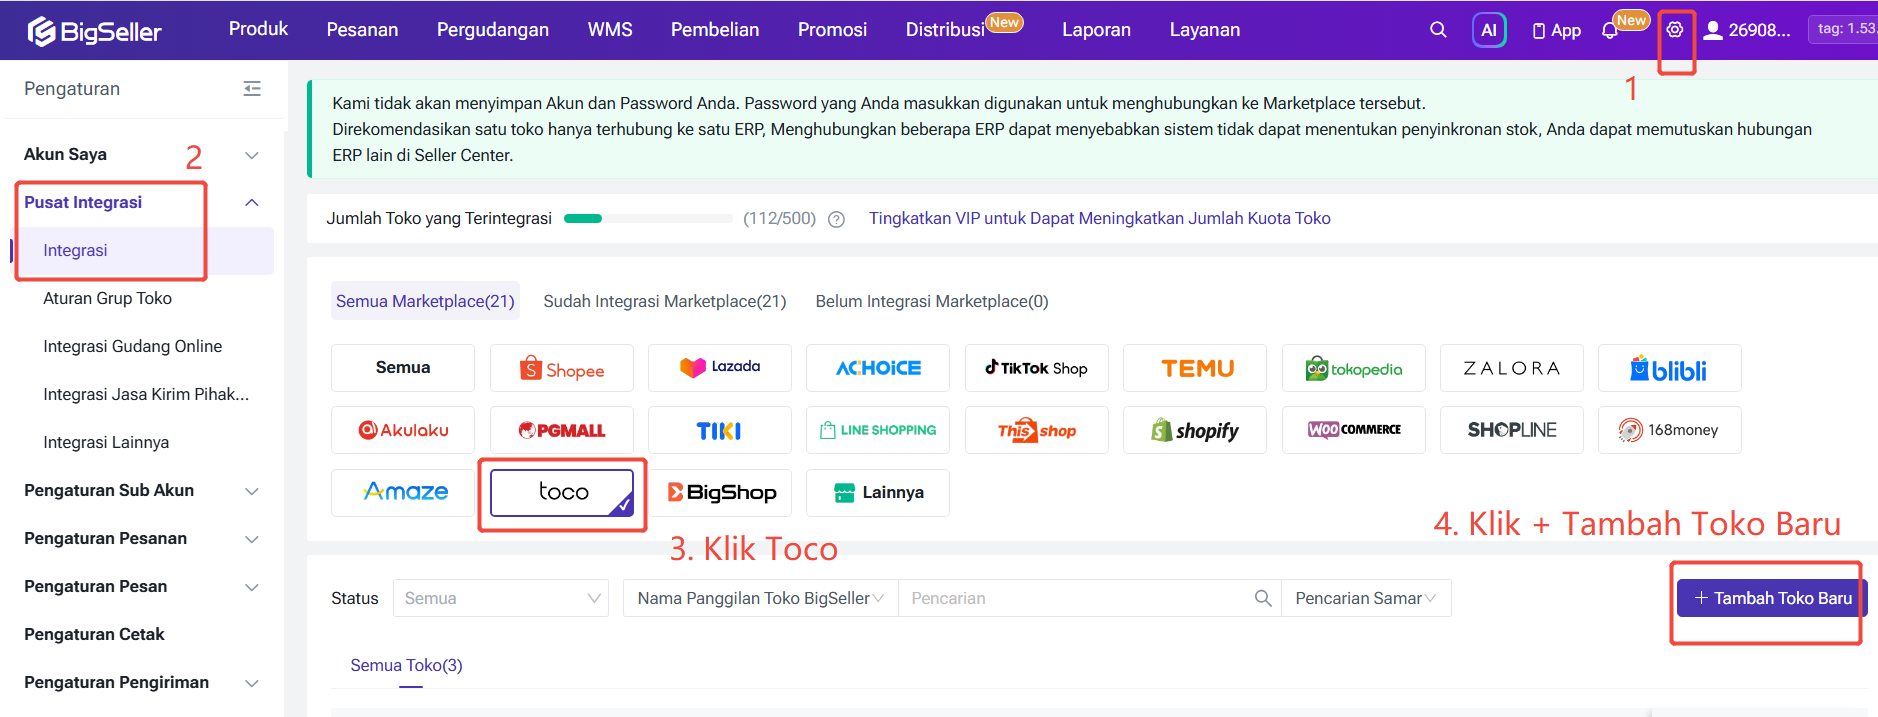Select the TikTok Shop marketplace tile
The width and height of the screenshot is (1878, 717).
tap(1037, 368)
